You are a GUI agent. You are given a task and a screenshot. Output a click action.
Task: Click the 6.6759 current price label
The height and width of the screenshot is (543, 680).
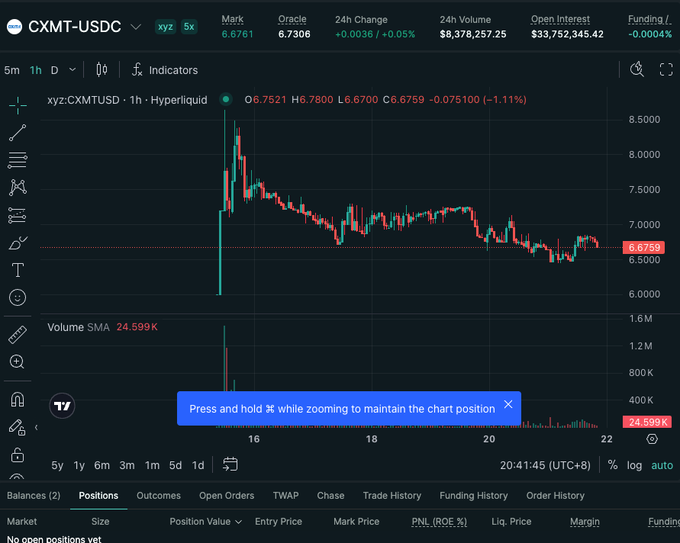coord(644,248)
